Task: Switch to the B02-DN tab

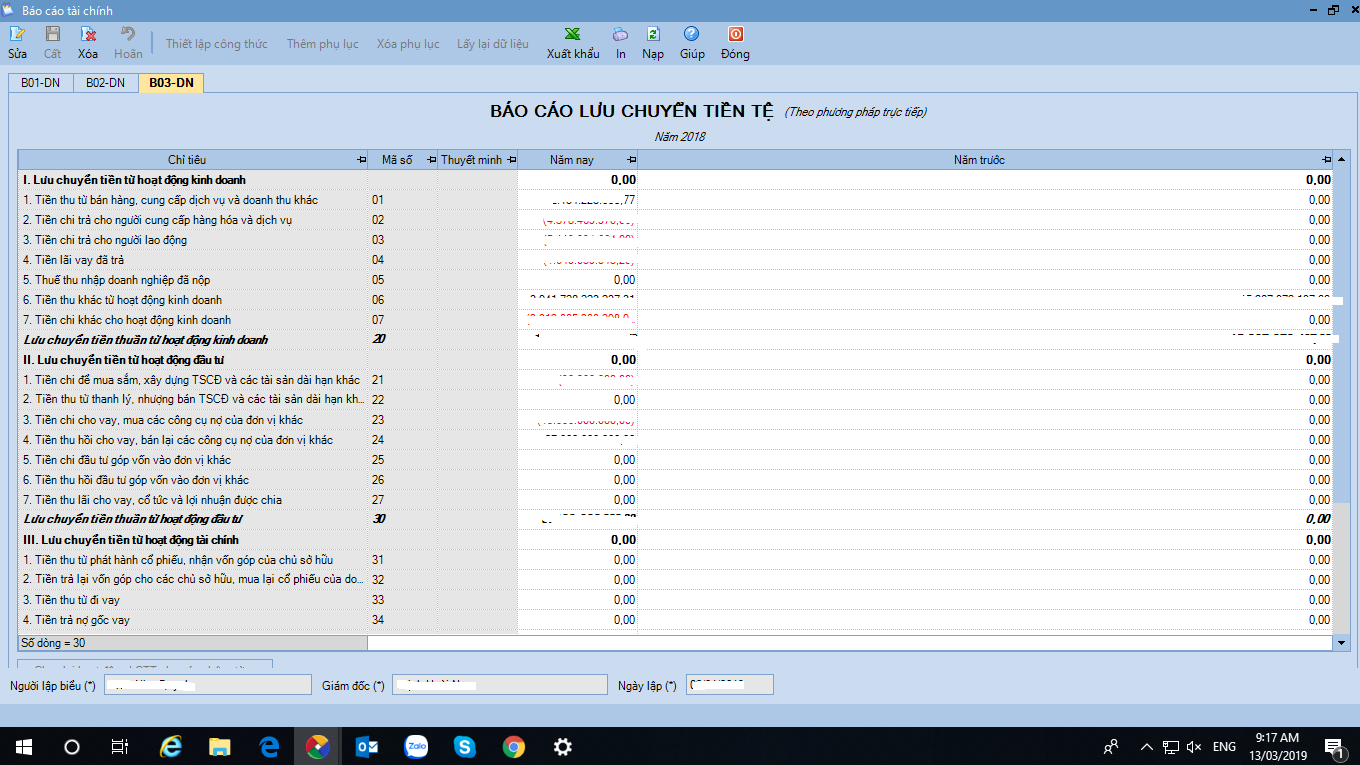Action: tap(105, 83)
